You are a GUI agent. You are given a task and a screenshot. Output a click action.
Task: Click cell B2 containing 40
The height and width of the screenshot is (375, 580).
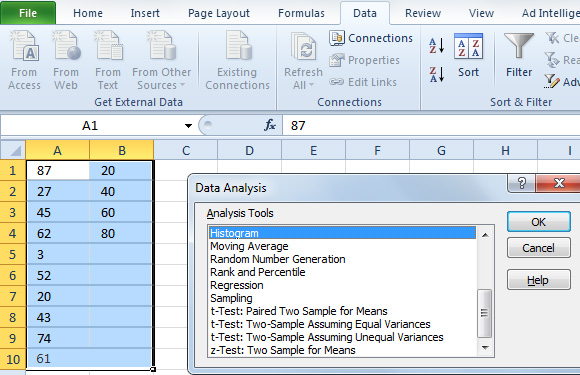click(x=121, y=192)
